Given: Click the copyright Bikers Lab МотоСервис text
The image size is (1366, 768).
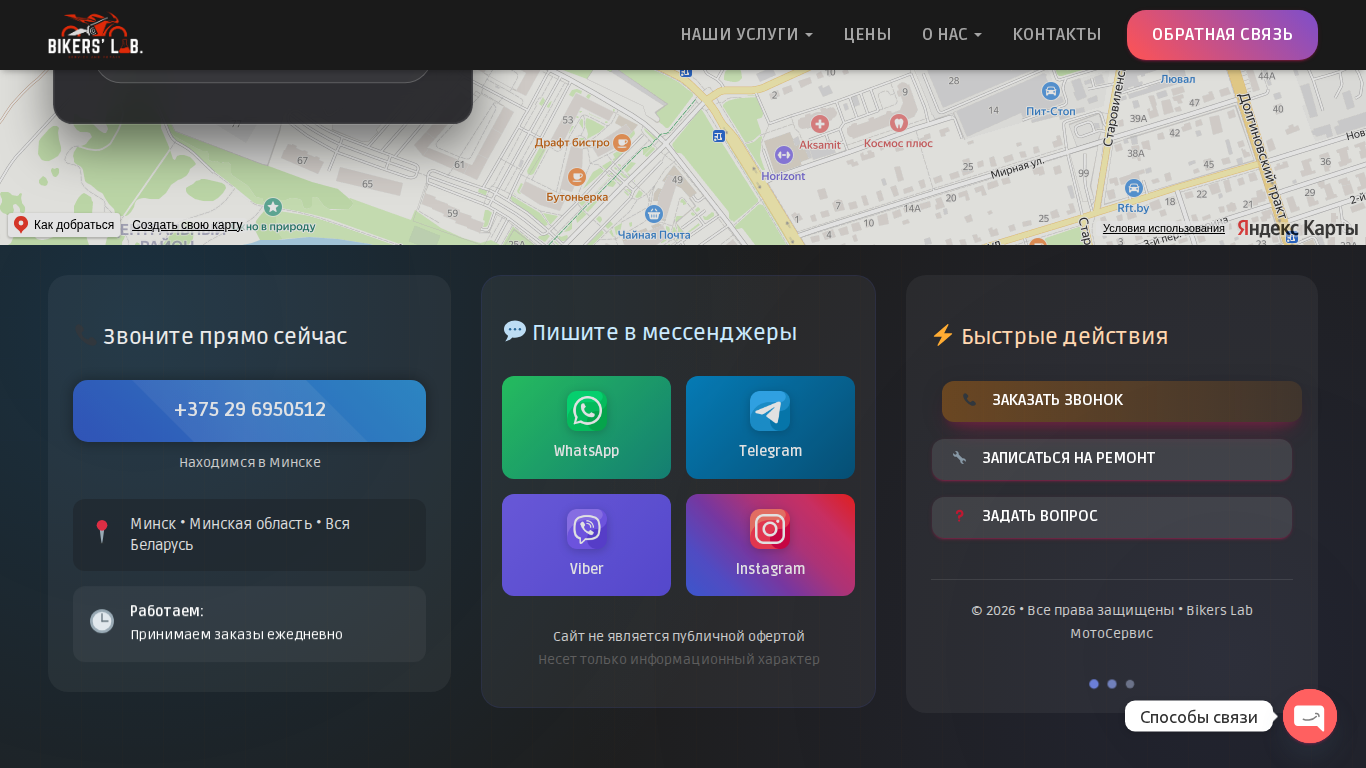Looking at the screenshot, I should [1112, 621].
